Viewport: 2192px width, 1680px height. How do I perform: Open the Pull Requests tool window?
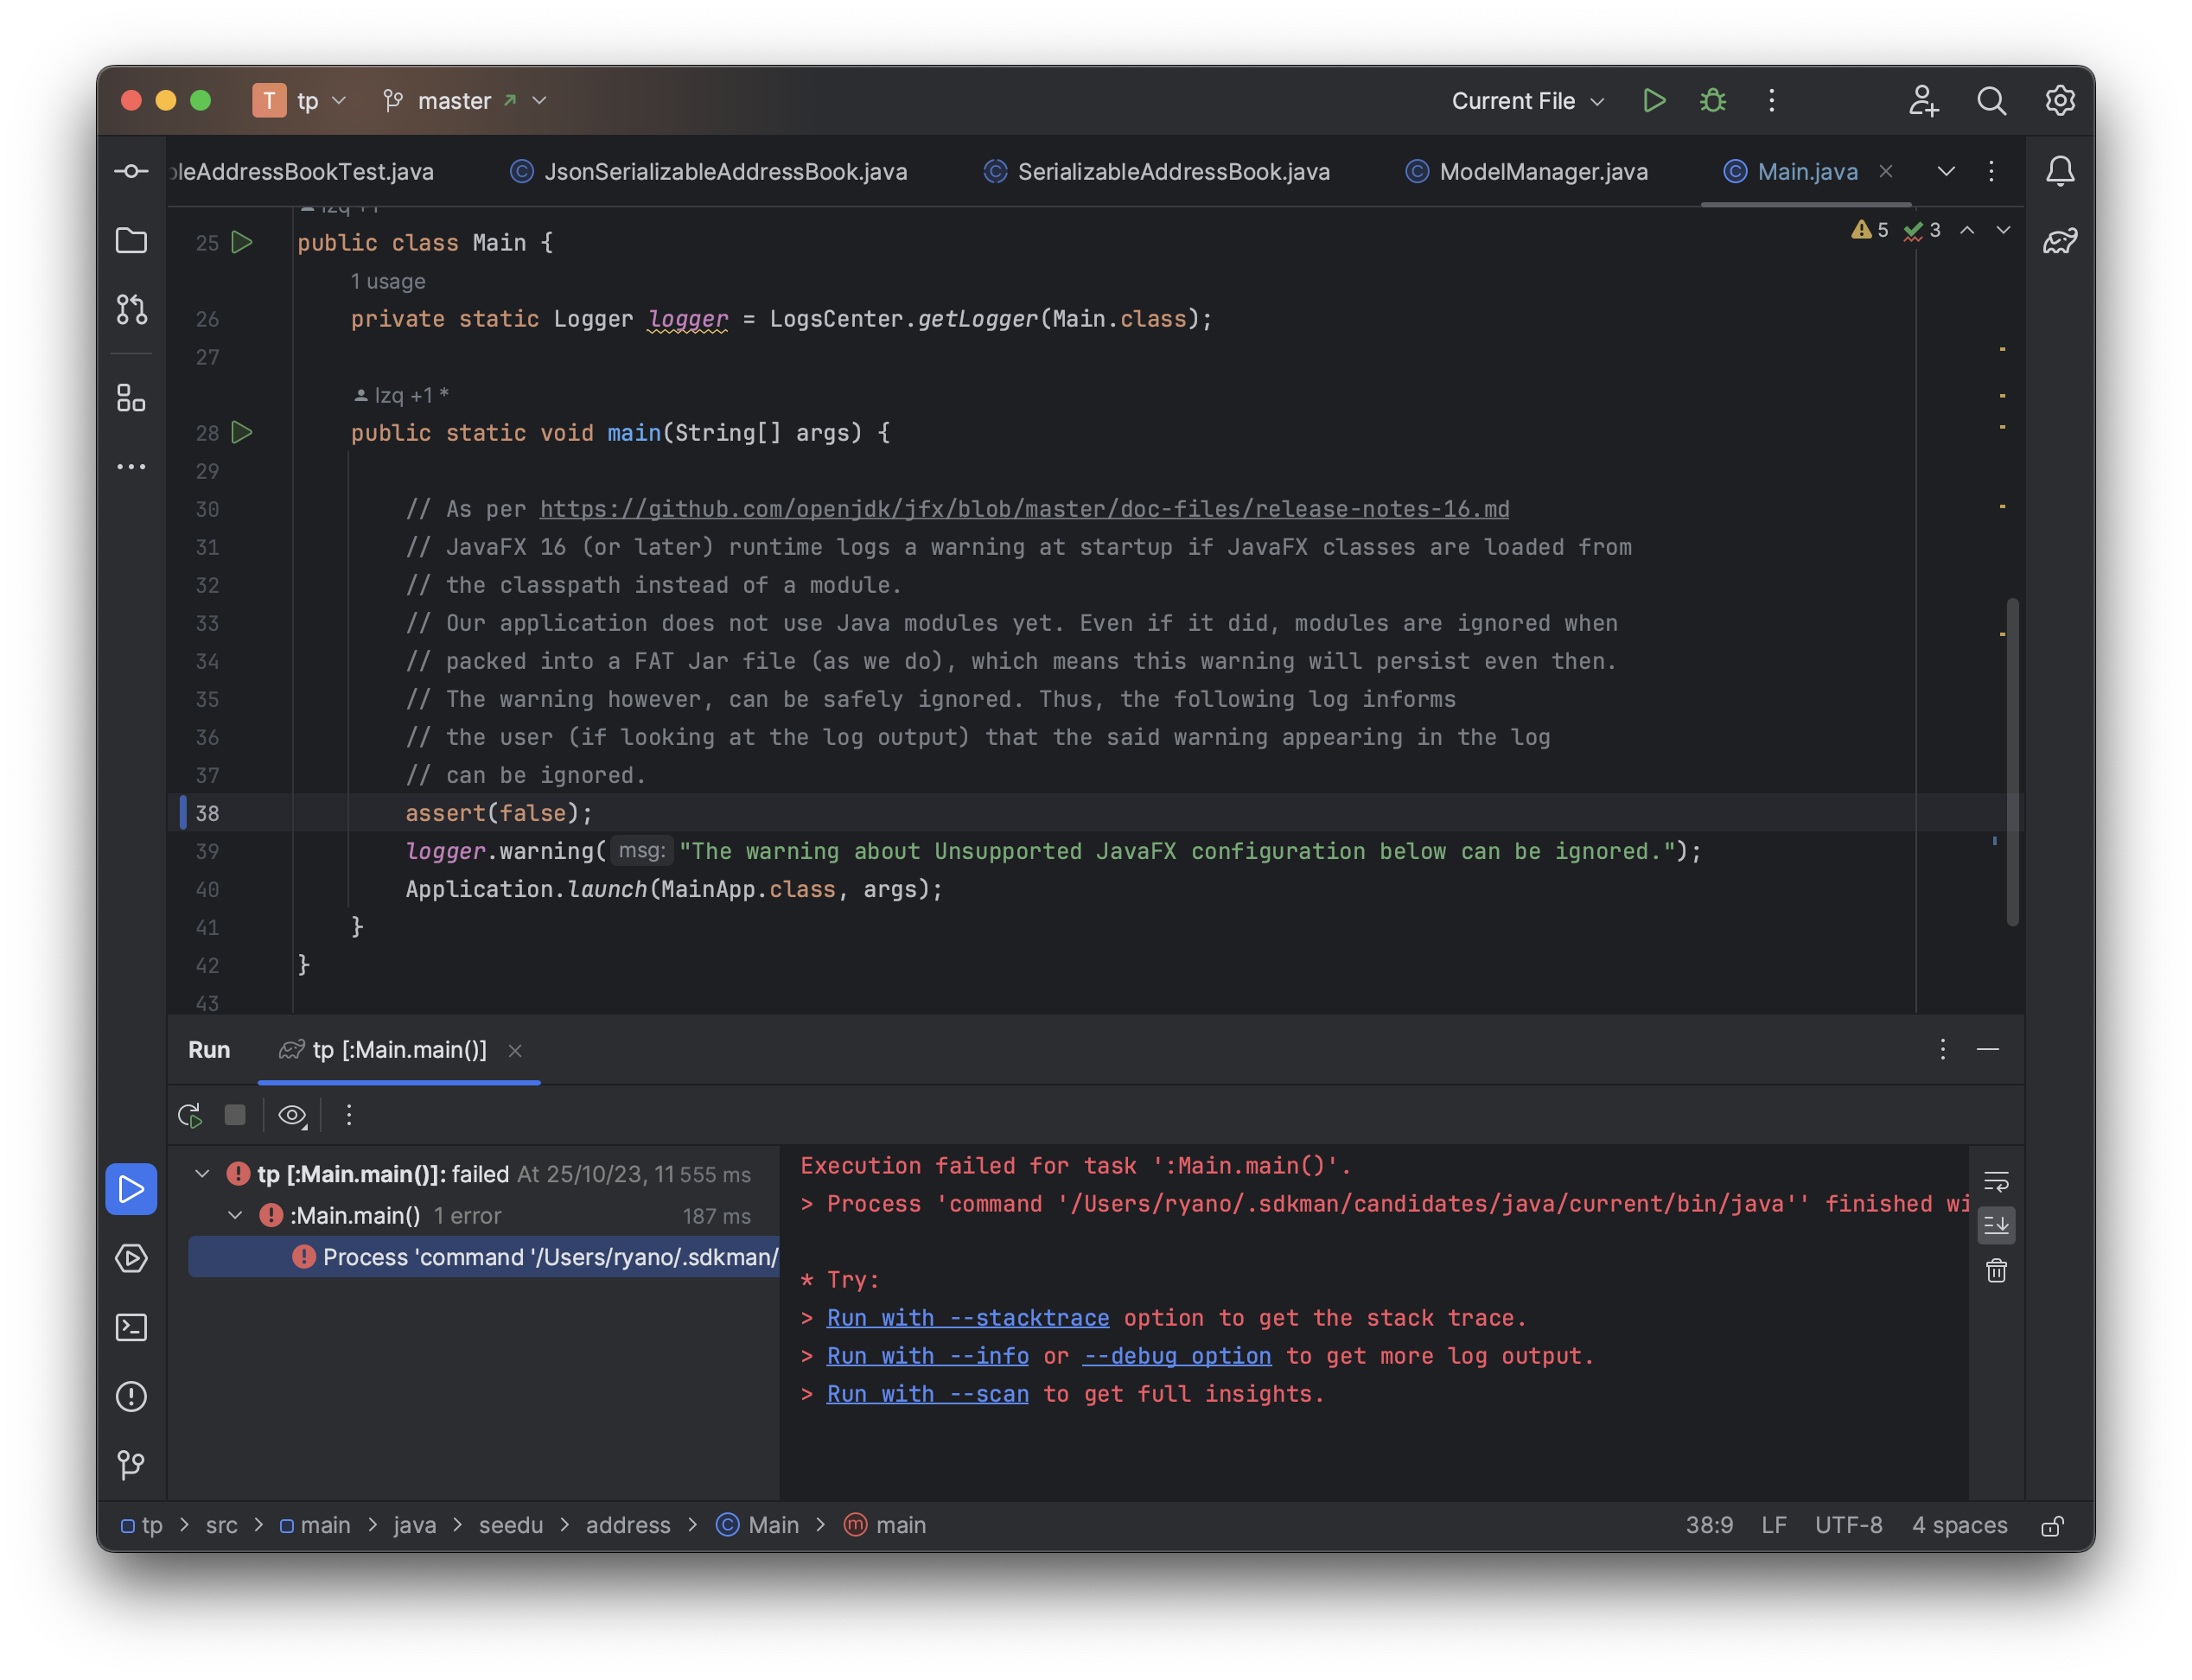tap(131, 309)
